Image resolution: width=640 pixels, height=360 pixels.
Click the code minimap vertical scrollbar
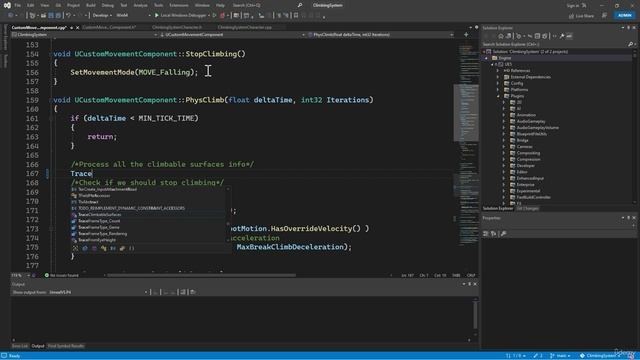pyautogui.click(x=466, y=112)
